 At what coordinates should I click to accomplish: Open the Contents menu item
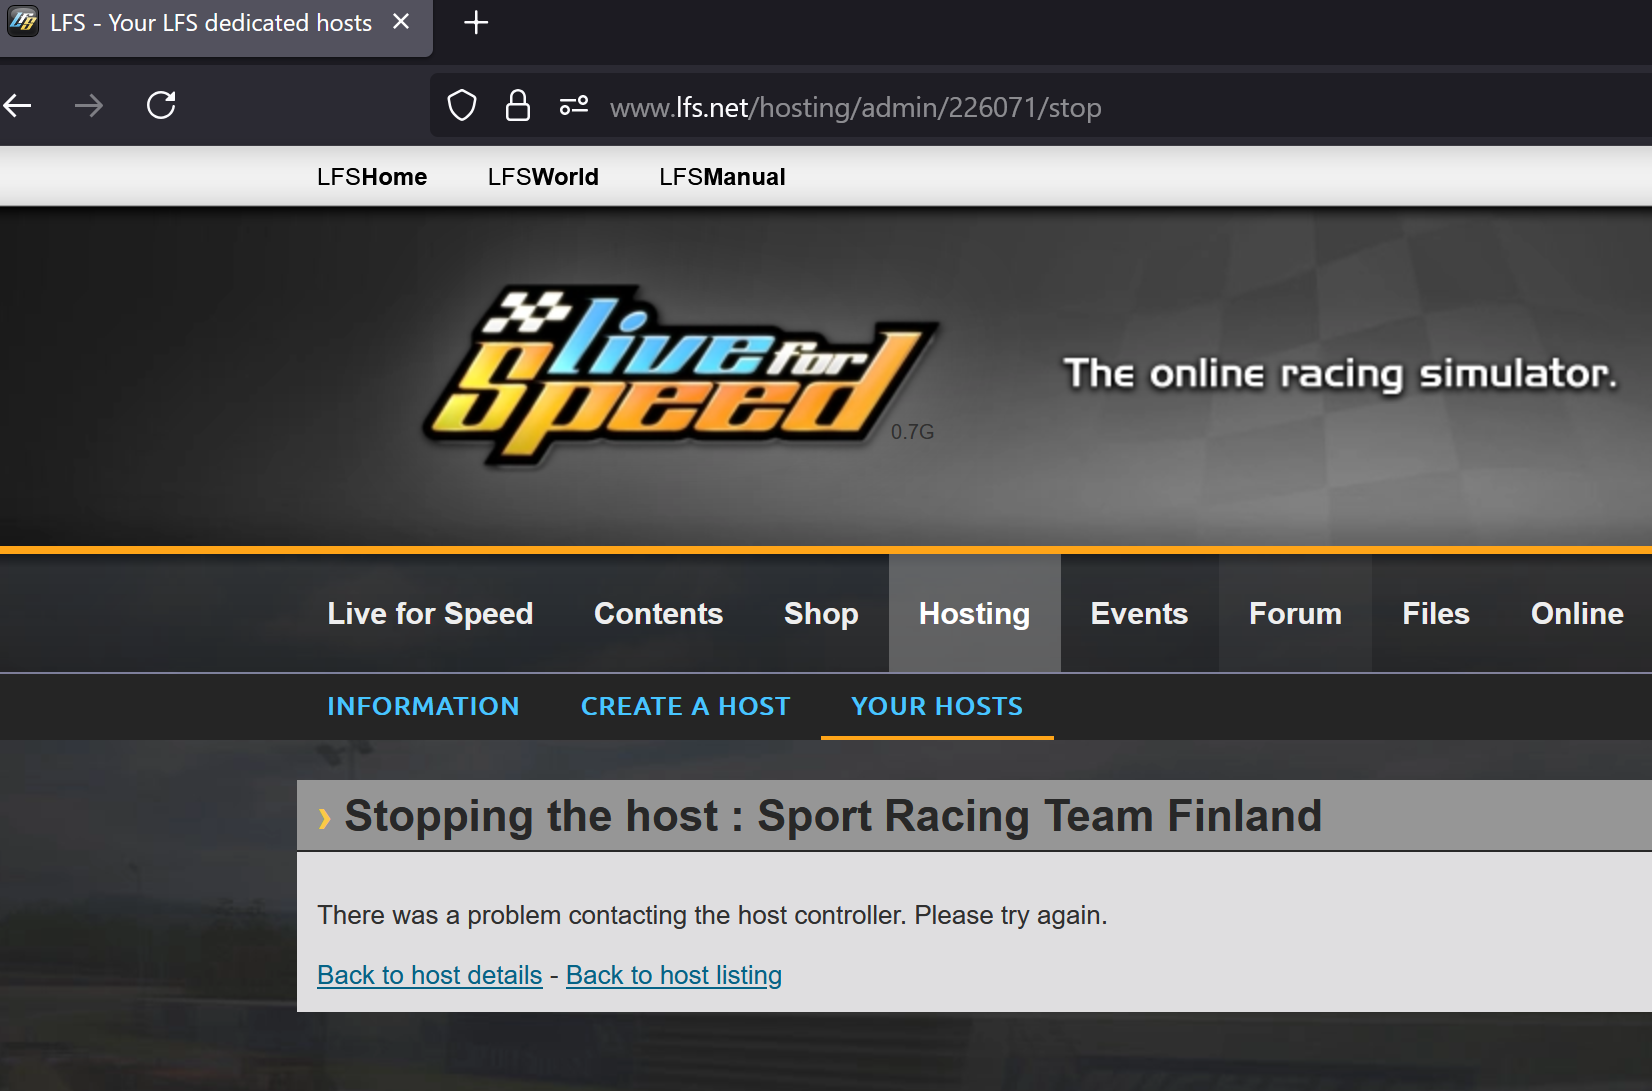pyautogui.click(x=658, y=613)
